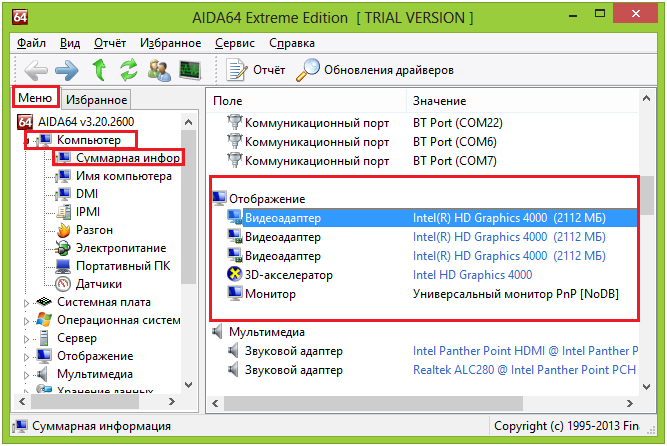This screenshot has height=446, width=667.
Task: Go forward with the blue right arrow icon
Action: click(67, 70)
